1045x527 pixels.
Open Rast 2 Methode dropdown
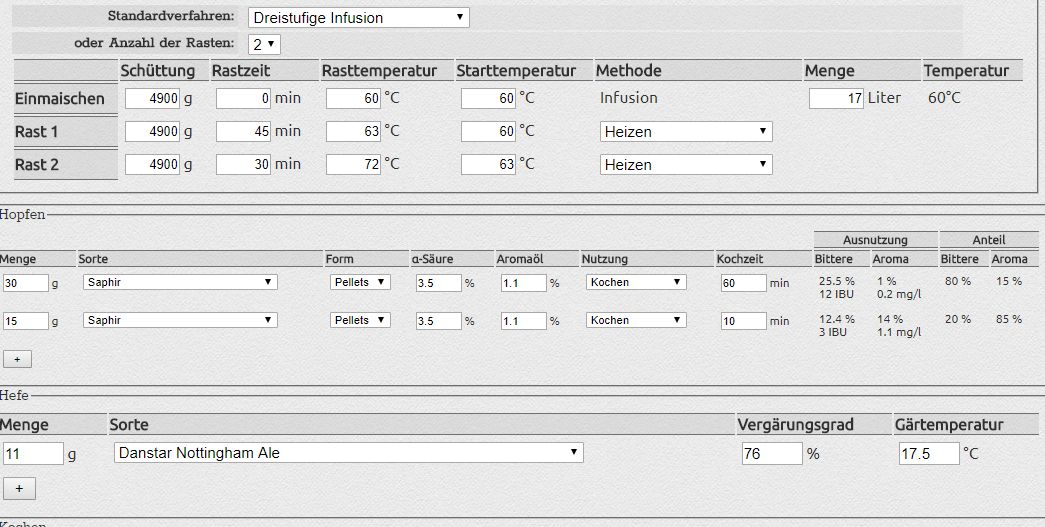point(686,165)
